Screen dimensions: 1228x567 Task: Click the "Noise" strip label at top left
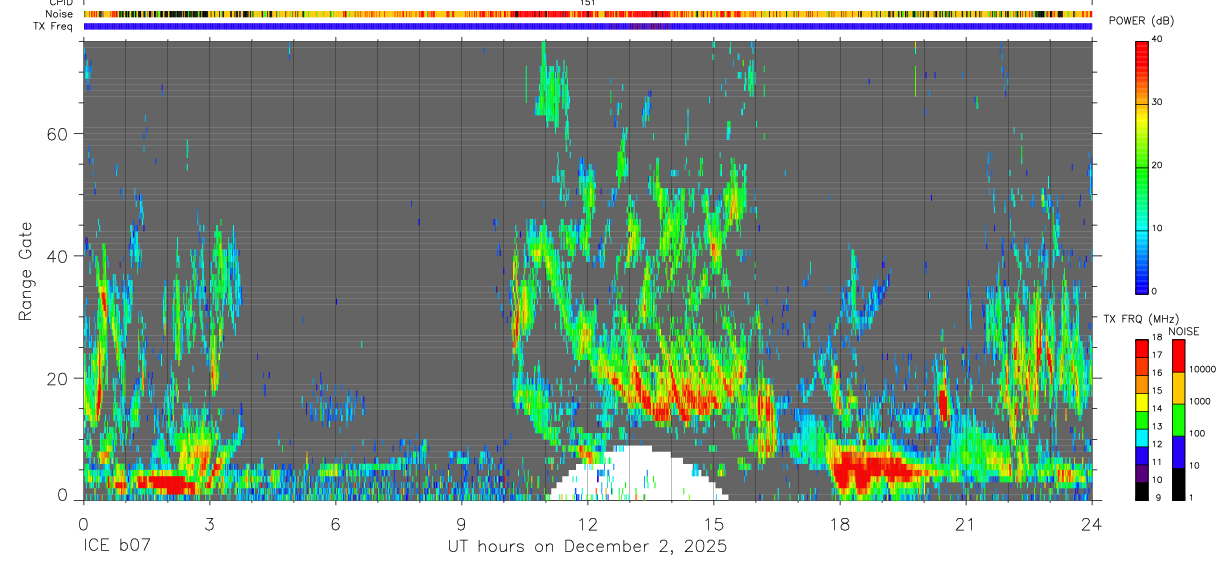(x=59, y=14)
